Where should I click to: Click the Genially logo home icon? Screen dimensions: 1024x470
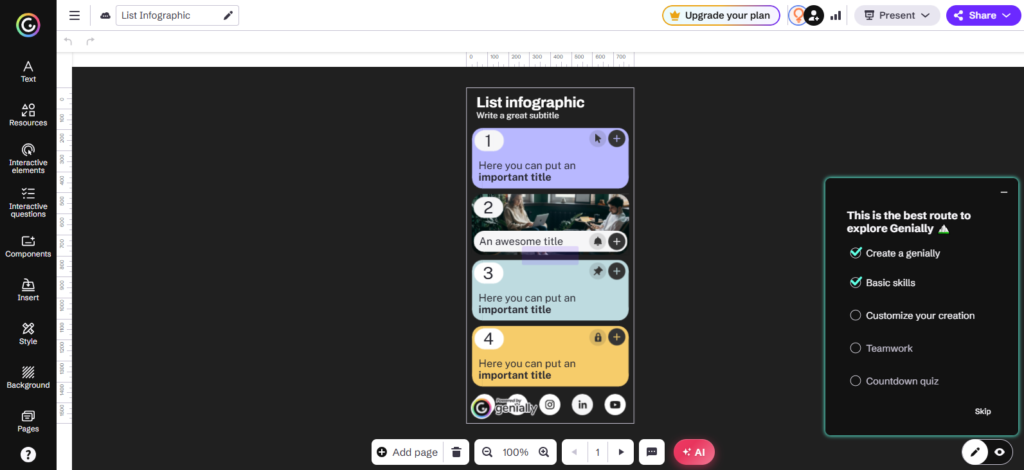pos(28,25)
